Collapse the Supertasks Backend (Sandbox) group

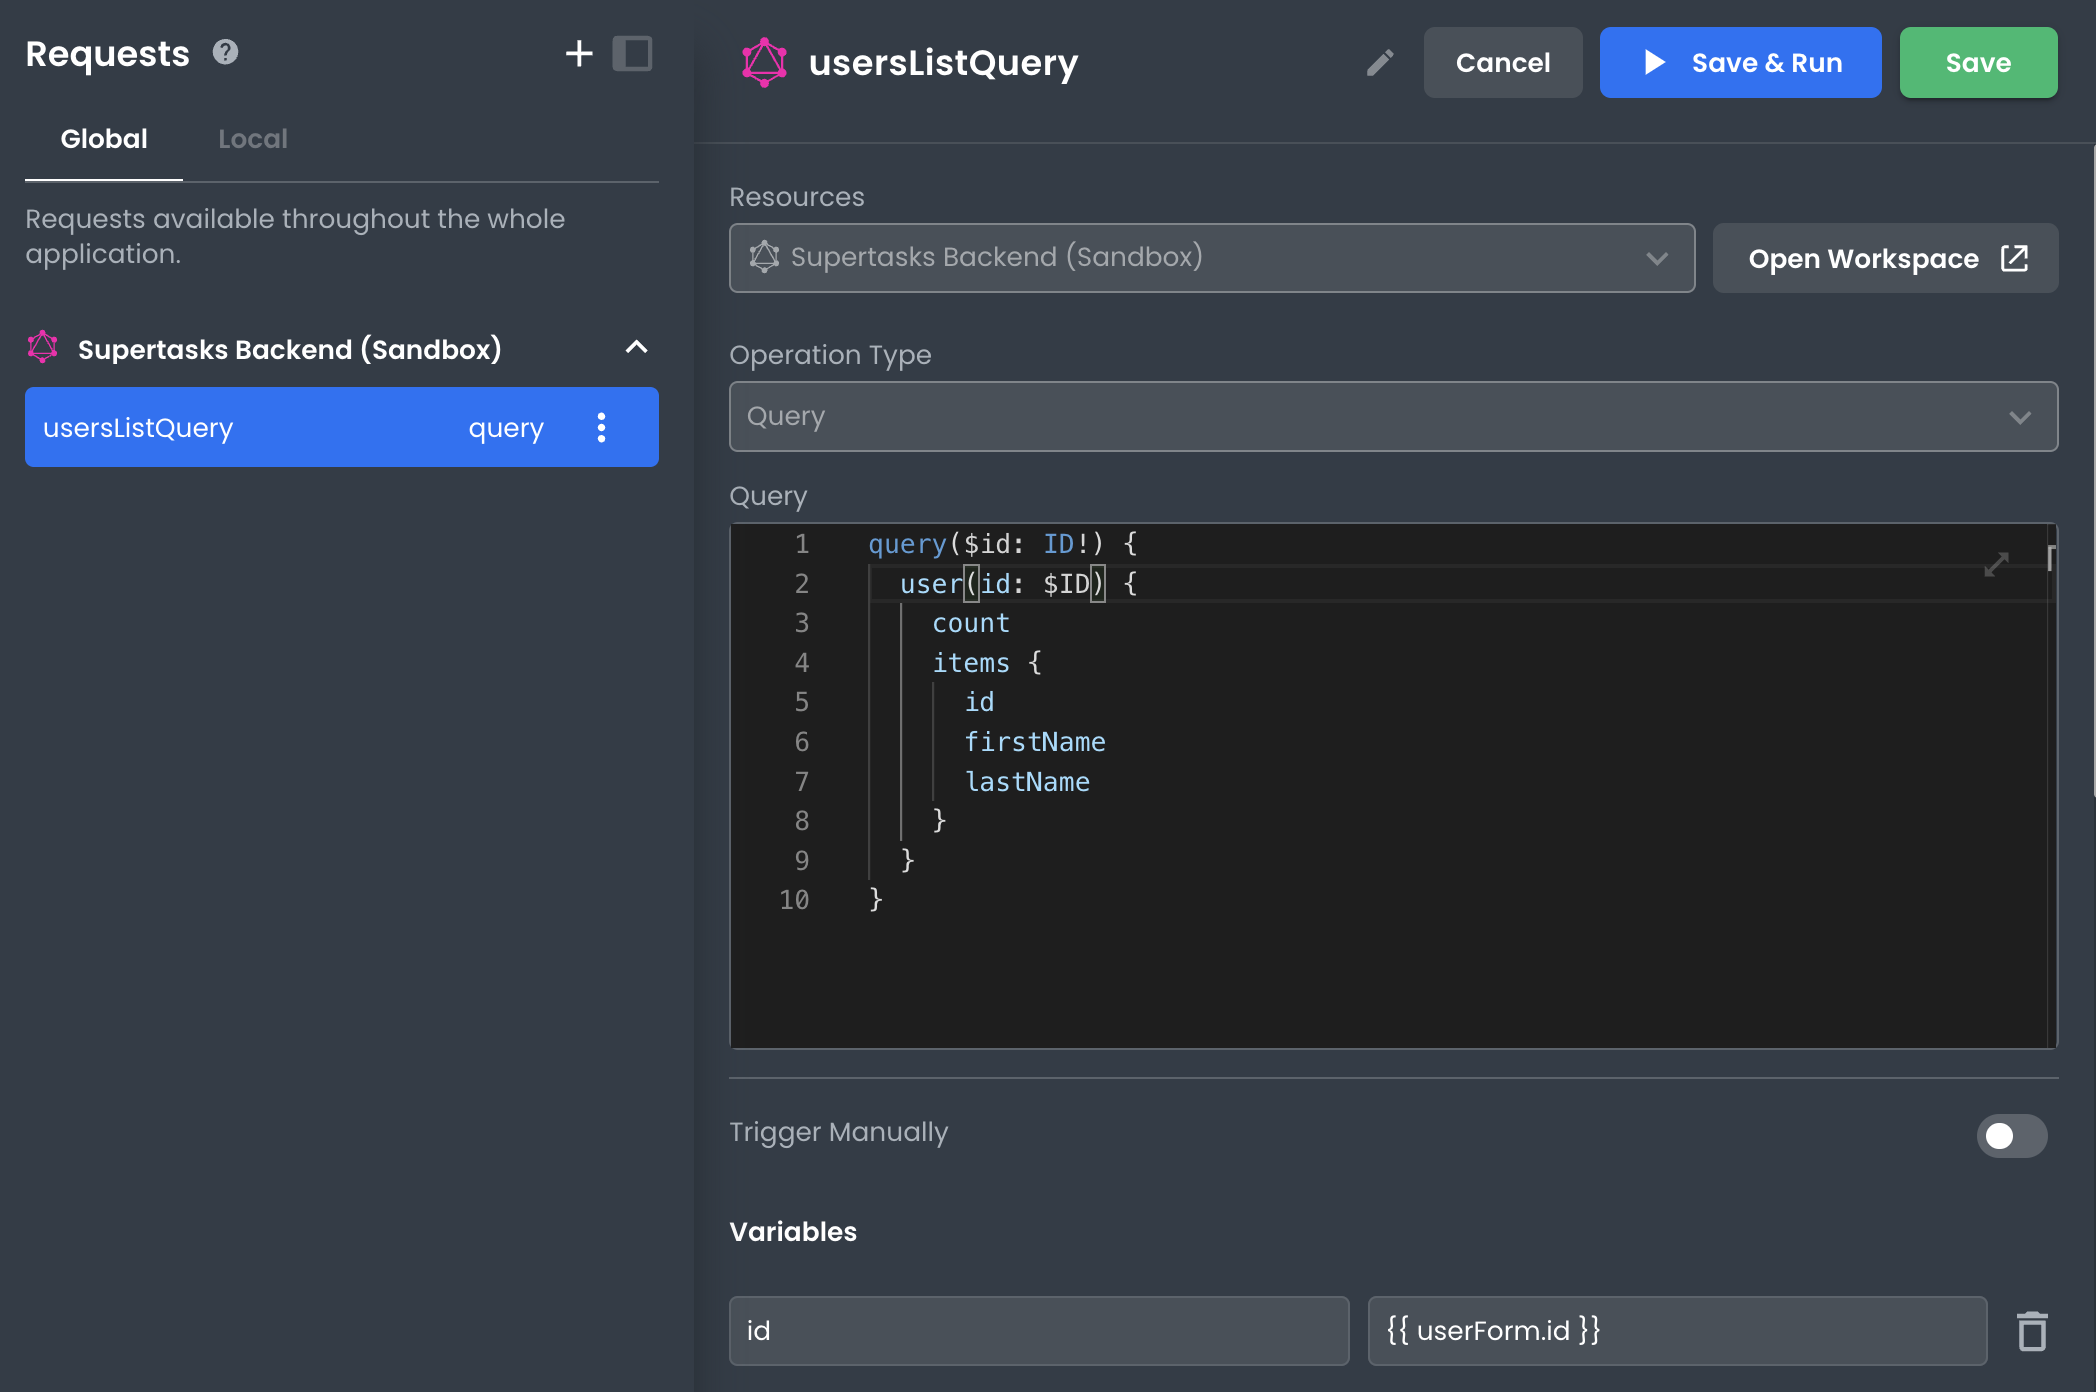(636, 348)
